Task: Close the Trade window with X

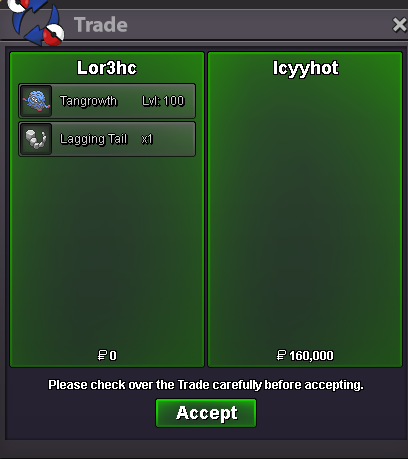Action: click(399, 25)
